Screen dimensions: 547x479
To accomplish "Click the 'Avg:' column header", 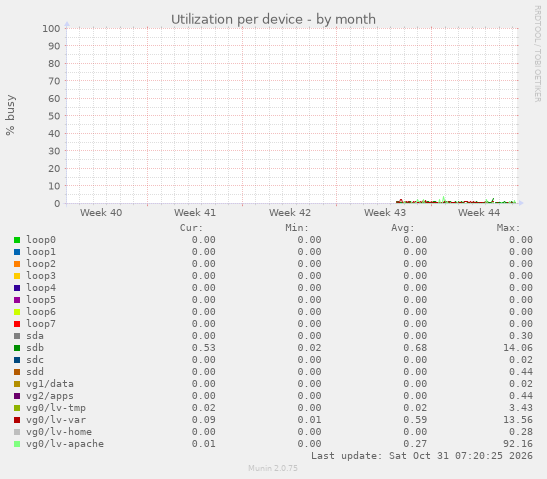I will 403,228.
